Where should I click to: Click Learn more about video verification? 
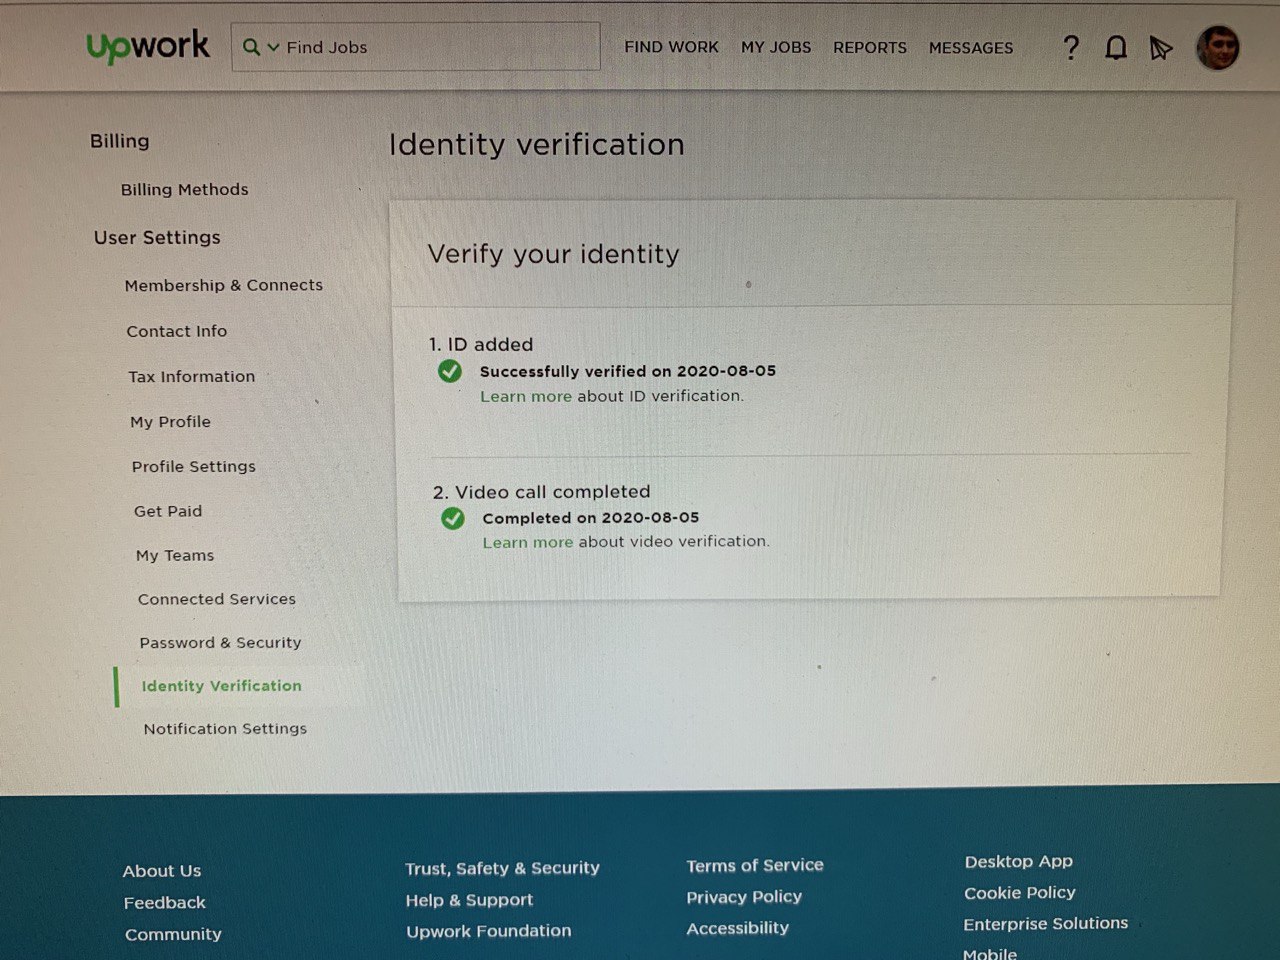pyautogui.click(x=528, y=542)
